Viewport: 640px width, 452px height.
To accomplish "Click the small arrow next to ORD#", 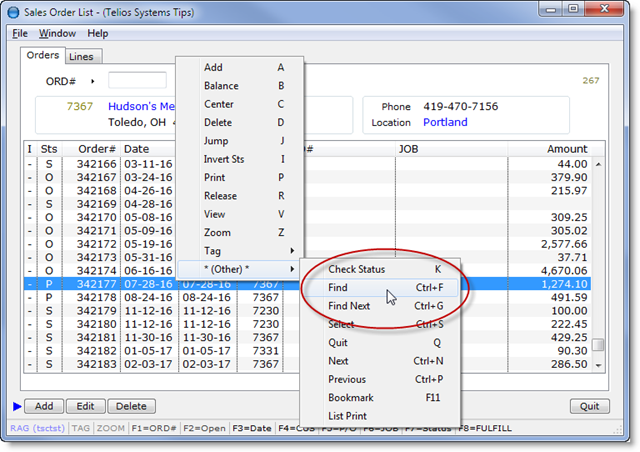I will tap(93, 80).
